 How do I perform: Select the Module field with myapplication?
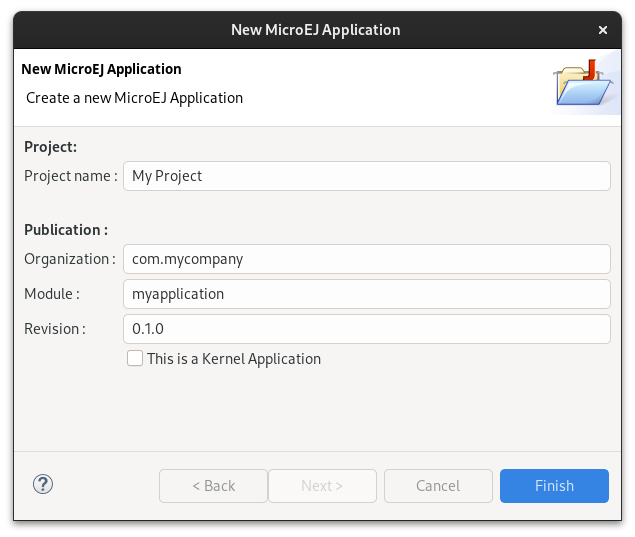[366, 294]
